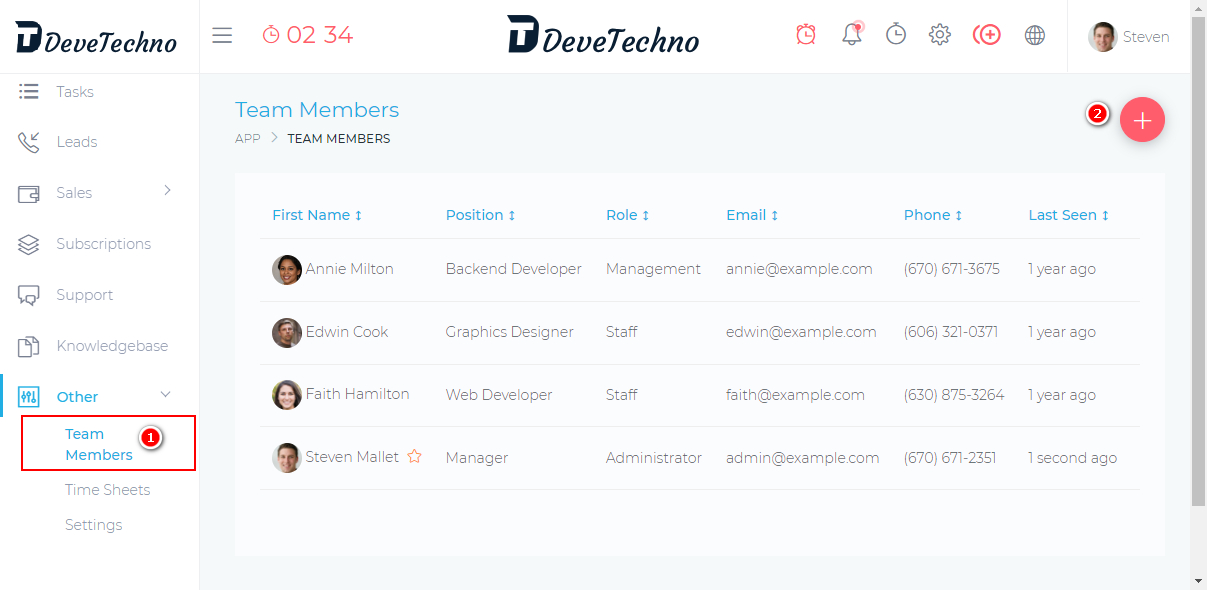Open the globe language icon

tap(1035, 35)
